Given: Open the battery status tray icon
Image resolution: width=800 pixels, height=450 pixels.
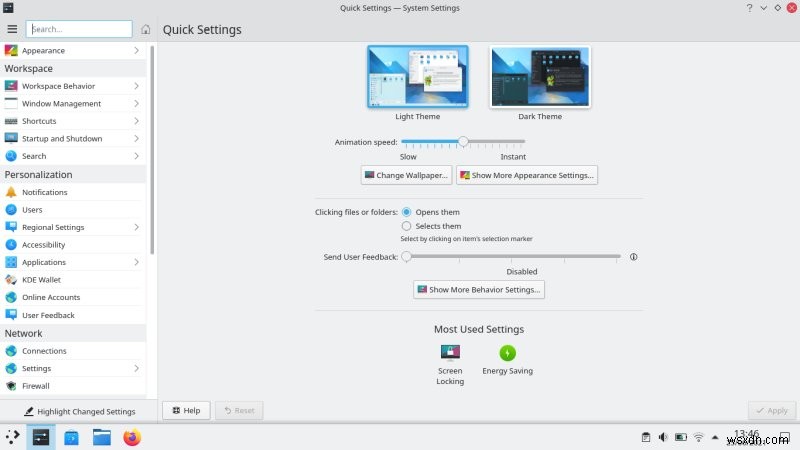Looking at the screenshot, I should click(681, 437).
